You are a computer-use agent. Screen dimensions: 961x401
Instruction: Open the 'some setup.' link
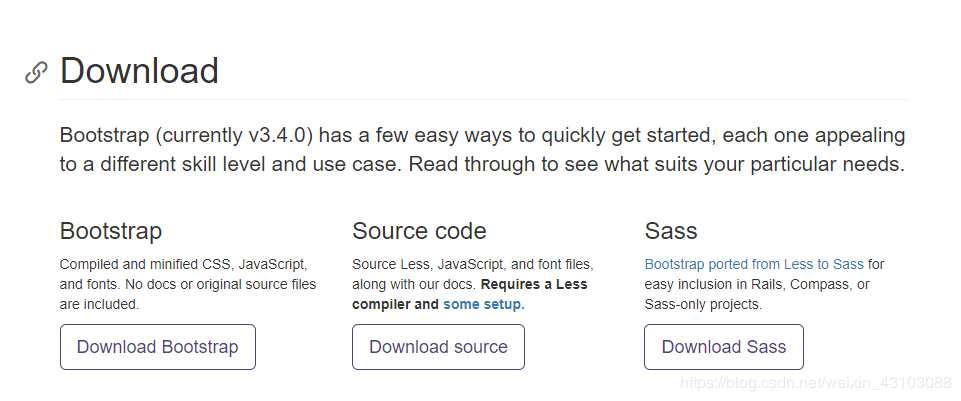(484, 304)
